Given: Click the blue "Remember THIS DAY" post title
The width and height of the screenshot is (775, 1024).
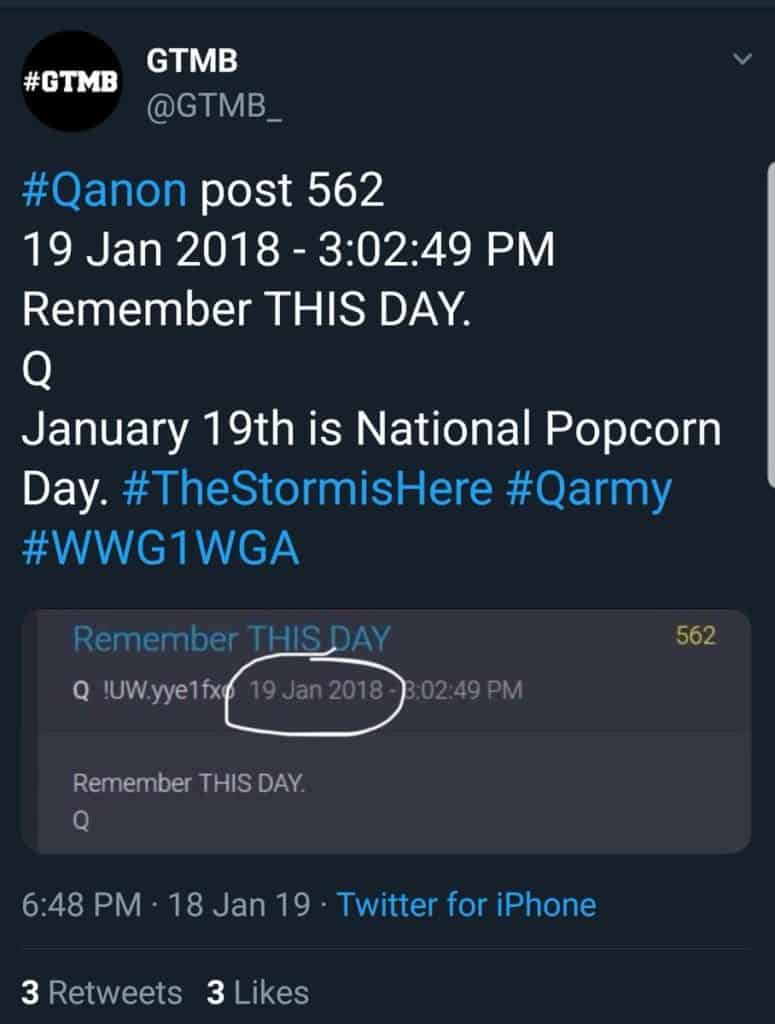Looking at the screenshot, I should pyautogui.click(x=231, y=639).
